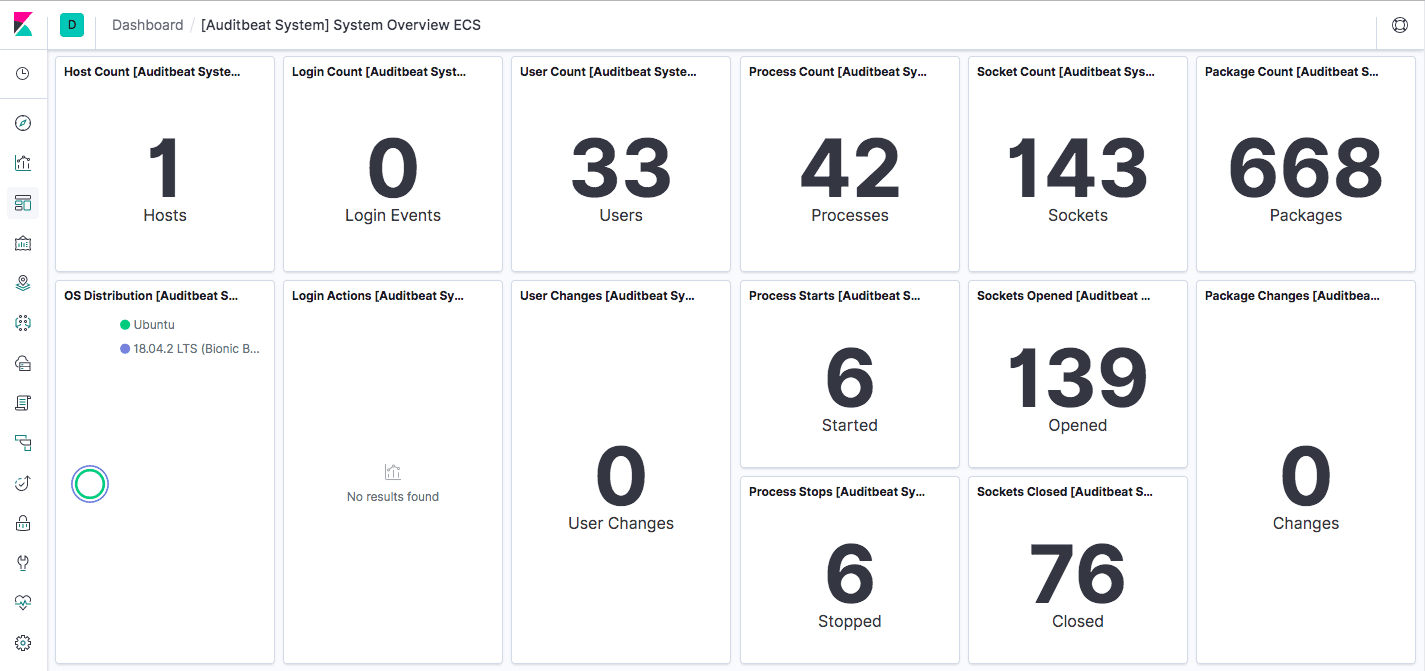Go to Visualize in the sidebar
The height and width of the screenshot is (671, 1425).
coord(23,163)
